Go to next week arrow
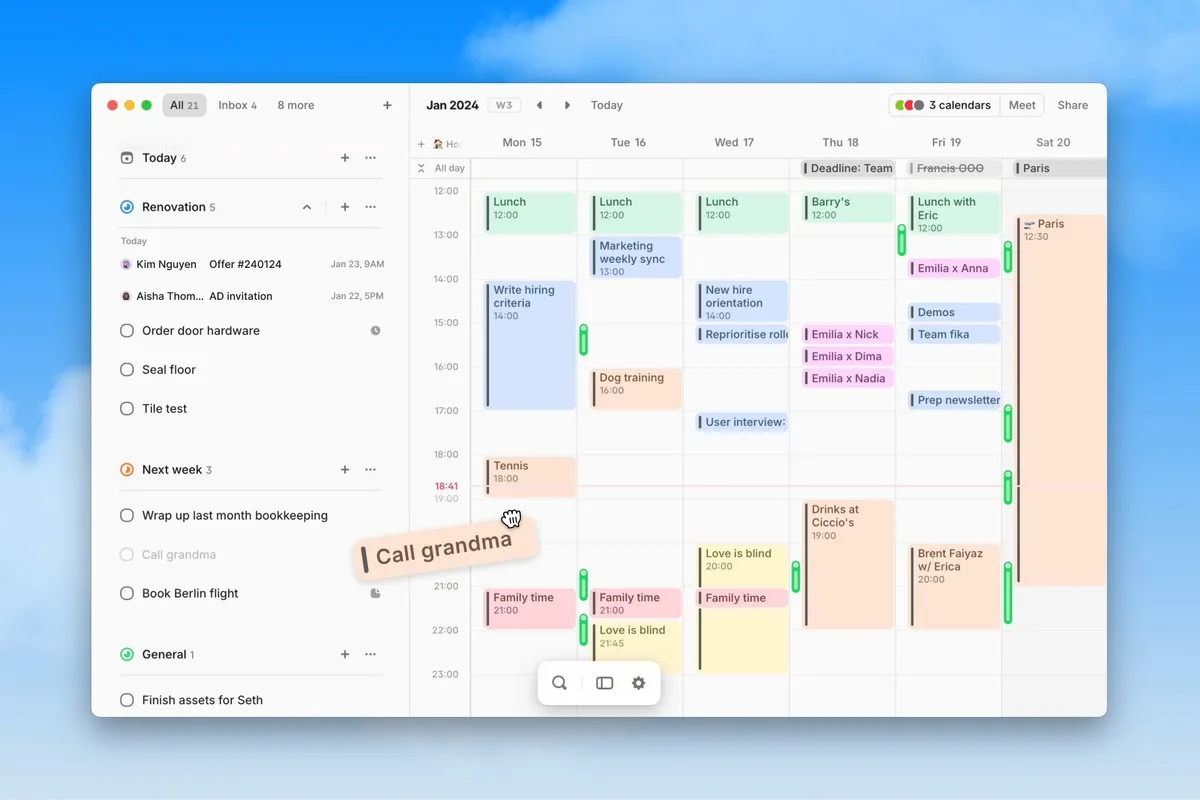 pos(567,105)
